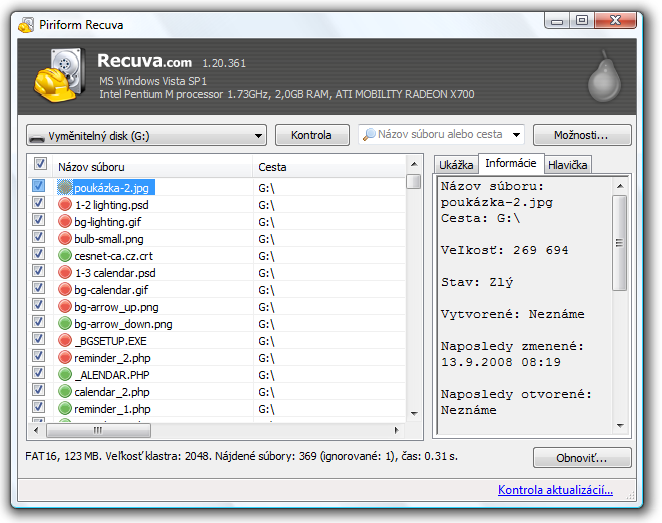
Task: Click the green status icon for bg-arrow_down.png
Action: pos(65,324)
